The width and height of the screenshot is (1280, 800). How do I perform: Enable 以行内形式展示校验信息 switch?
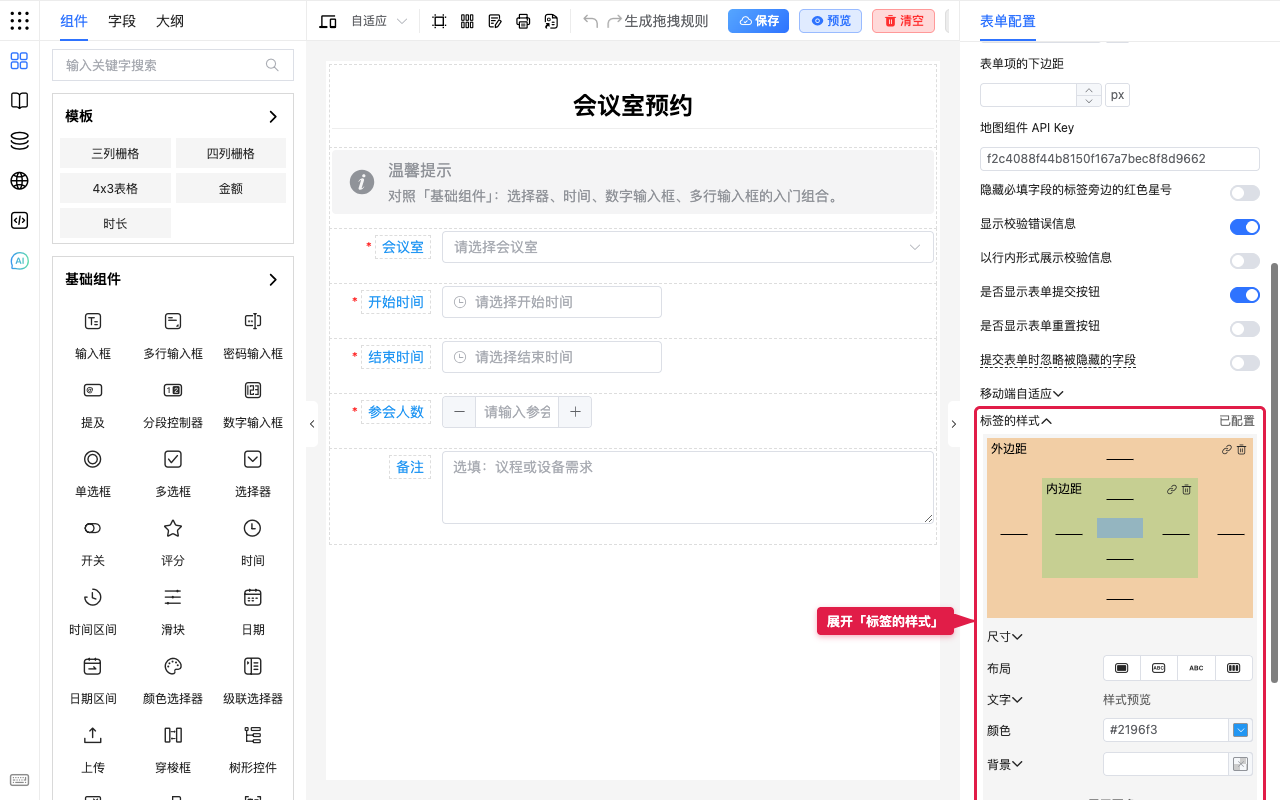(x=1245, y=261)
